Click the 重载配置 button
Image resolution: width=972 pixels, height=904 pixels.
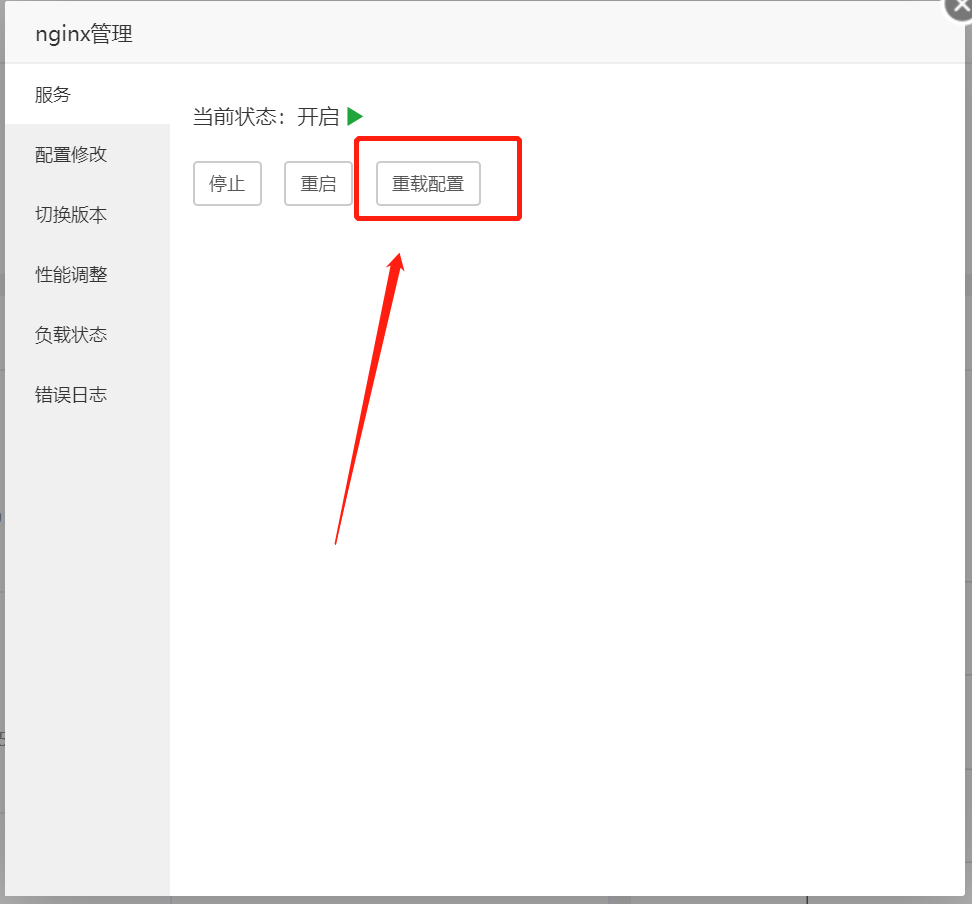pos(428,184)
